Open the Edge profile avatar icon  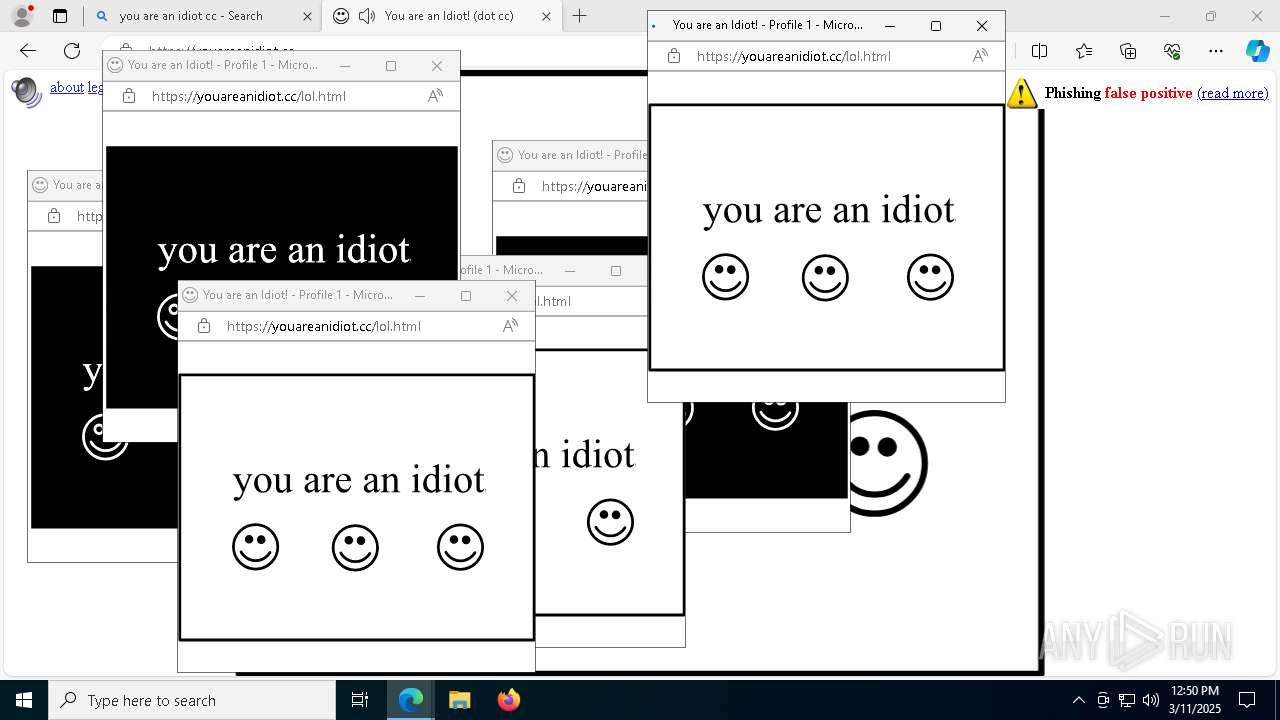22,16
